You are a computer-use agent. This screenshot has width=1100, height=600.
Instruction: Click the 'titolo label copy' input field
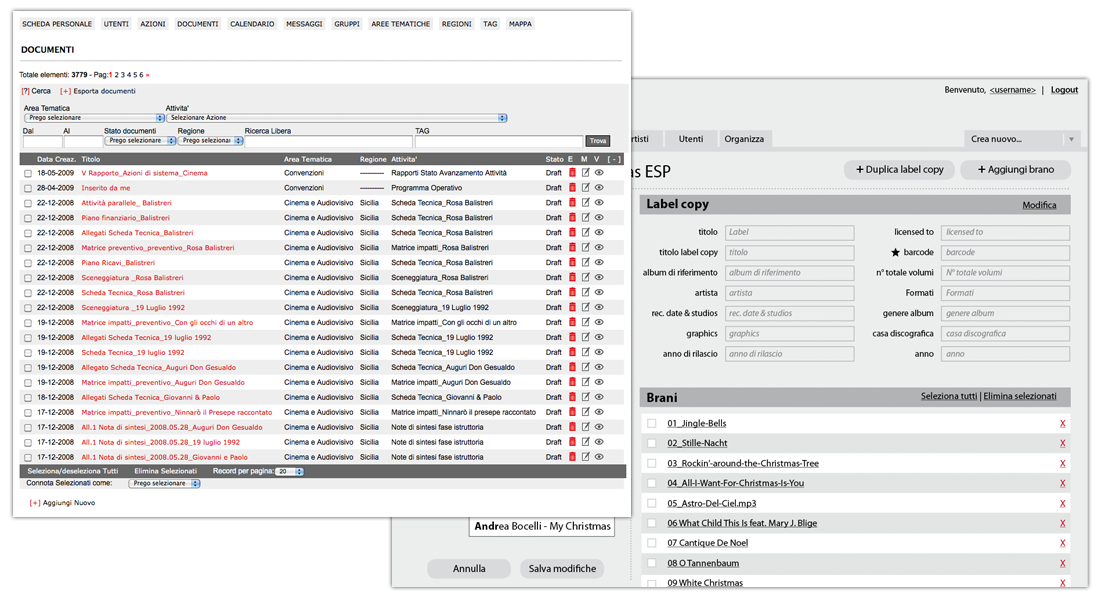[x=789, y=253]
